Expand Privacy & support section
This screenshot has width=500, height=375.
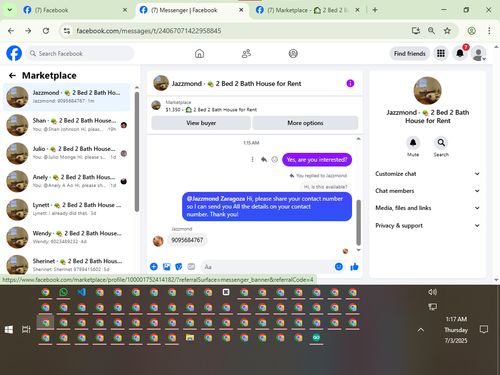[x=428, y=226]
